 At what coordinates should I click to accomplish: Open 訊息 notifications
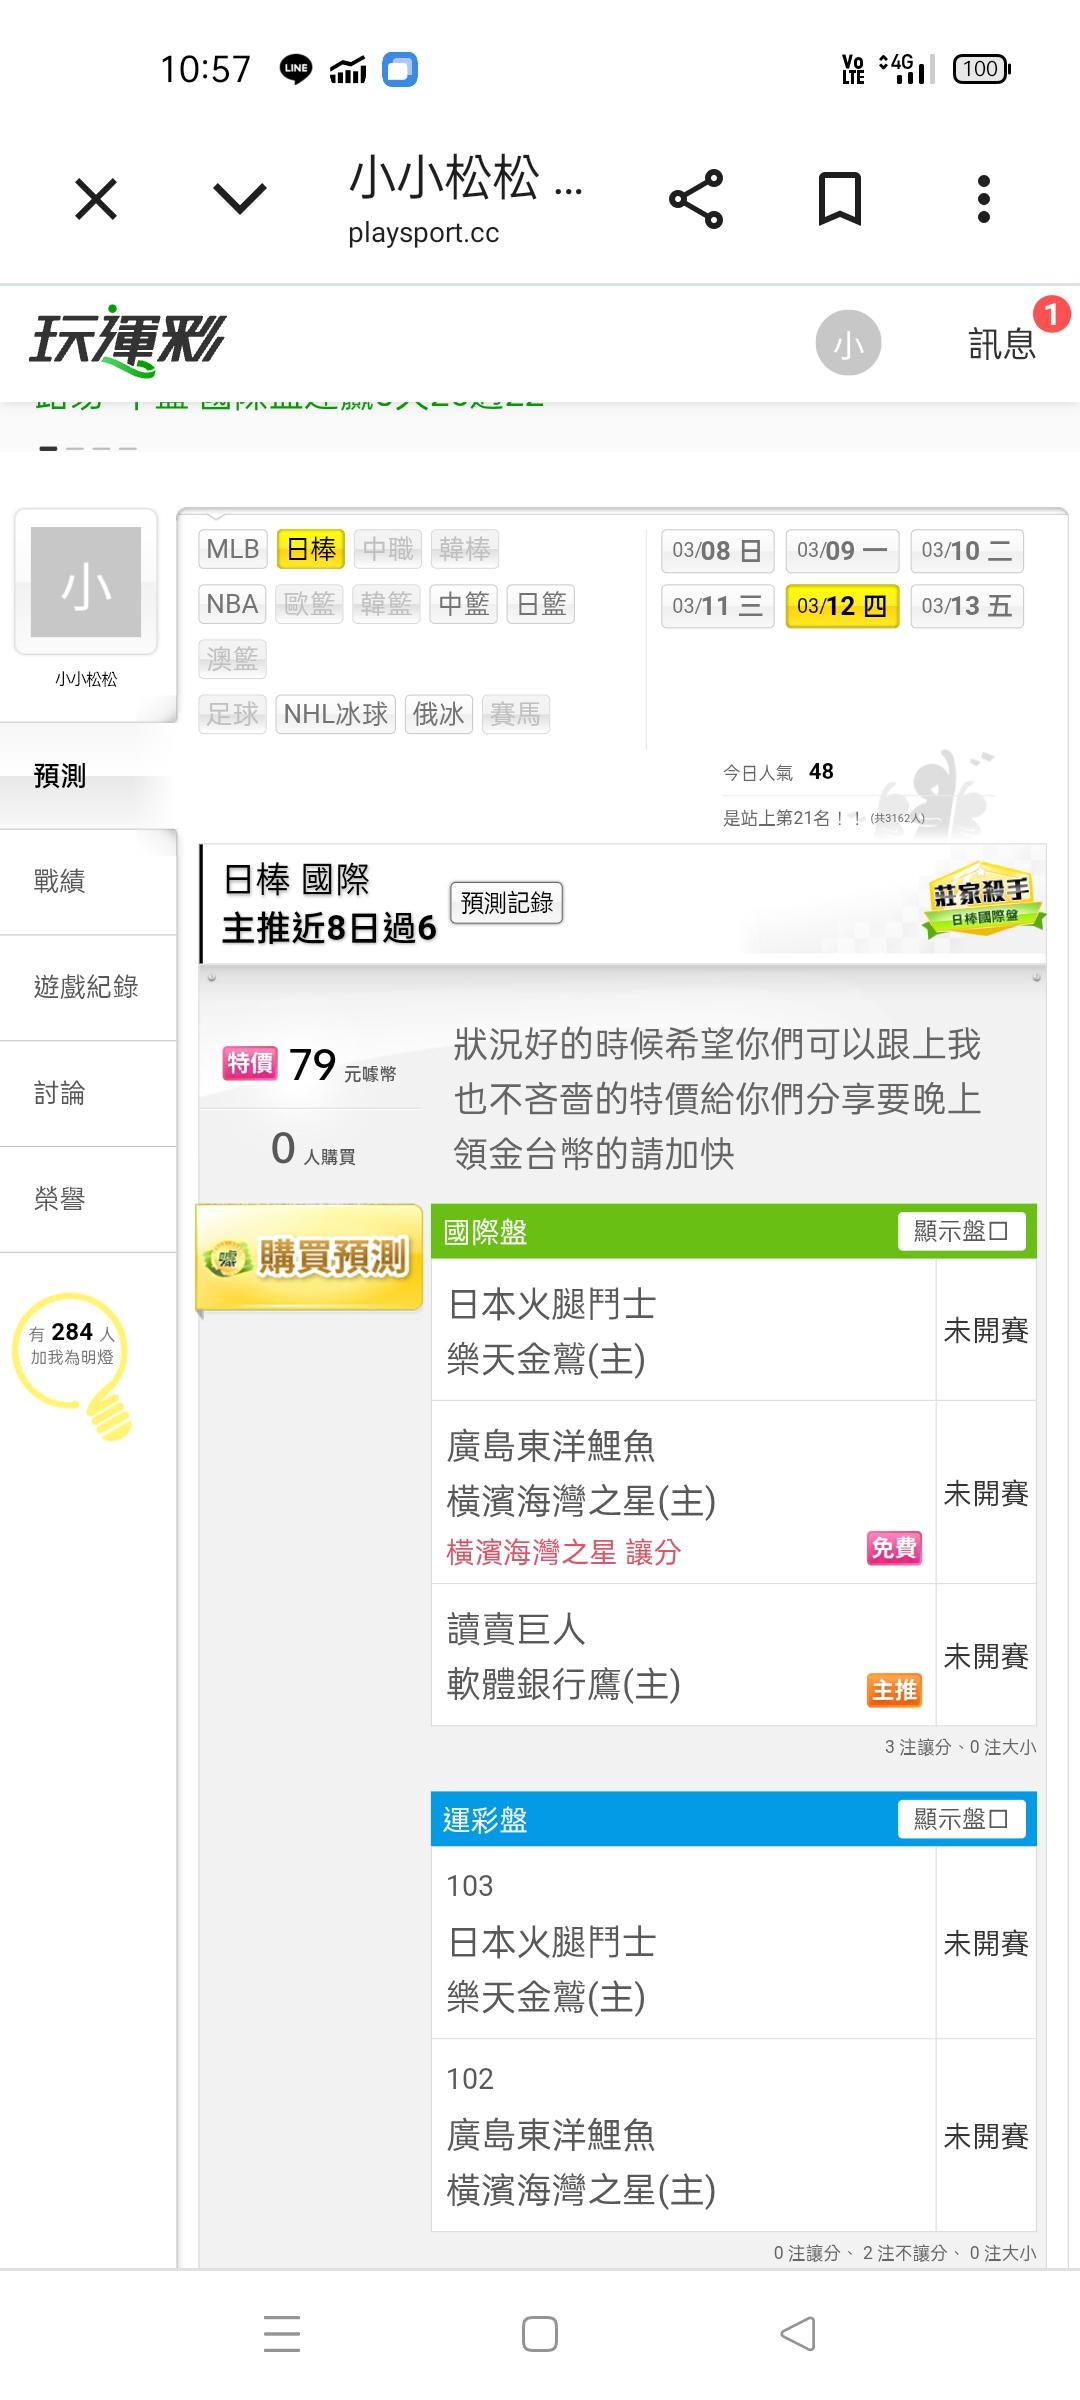tap(1002, 343)
